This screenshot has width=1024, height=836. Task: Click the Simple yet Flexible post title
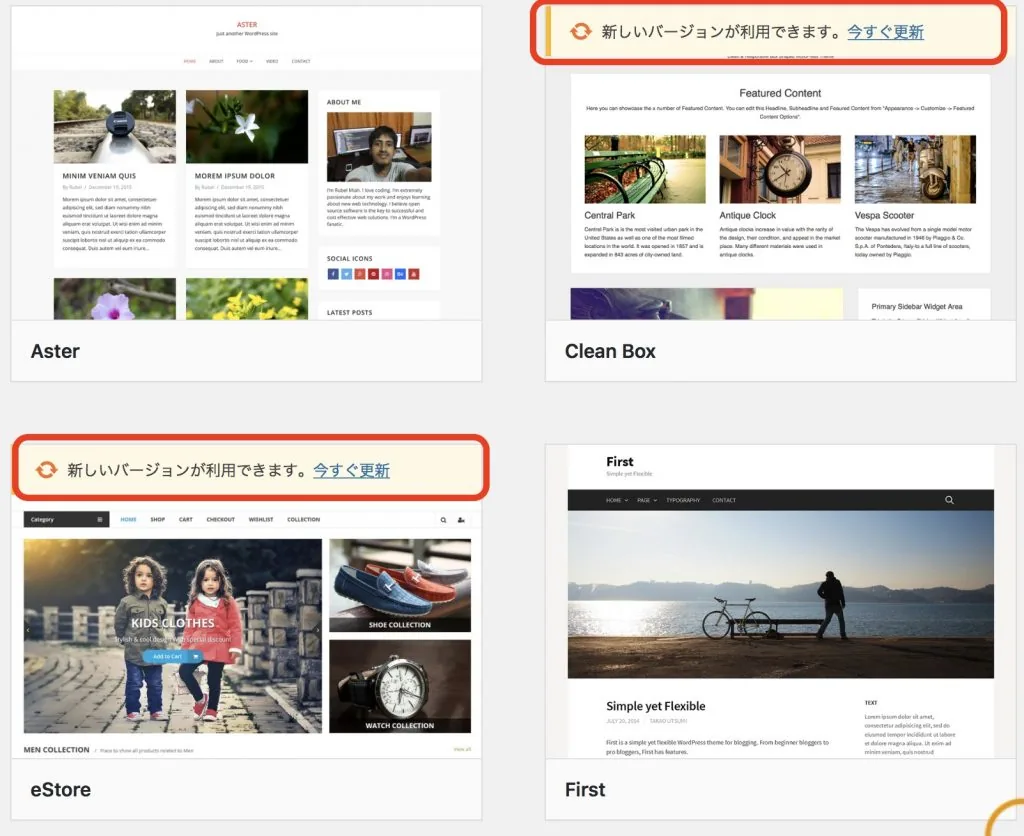pos(656,706)
